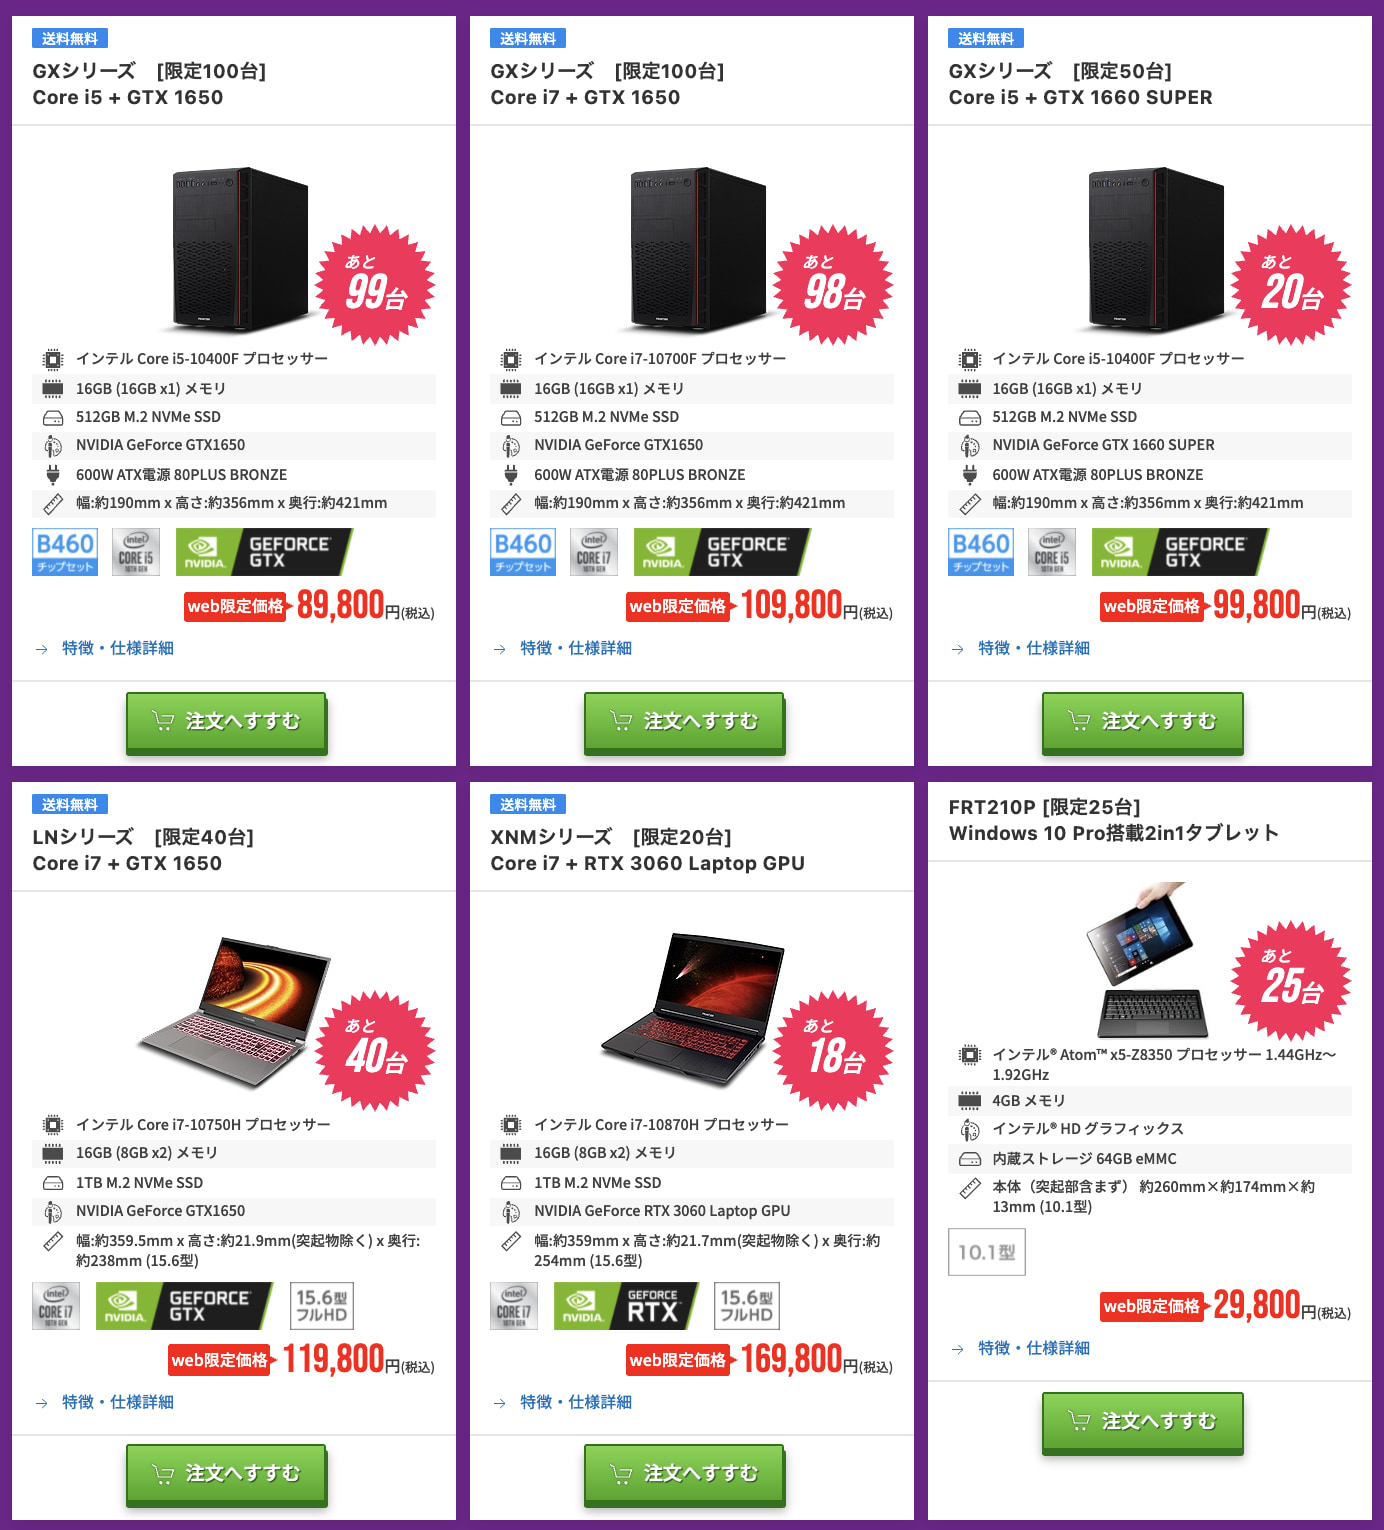Click the LN series laptop product image
This screenshot has width=1384, height=1530.
tap(236, 1010)
